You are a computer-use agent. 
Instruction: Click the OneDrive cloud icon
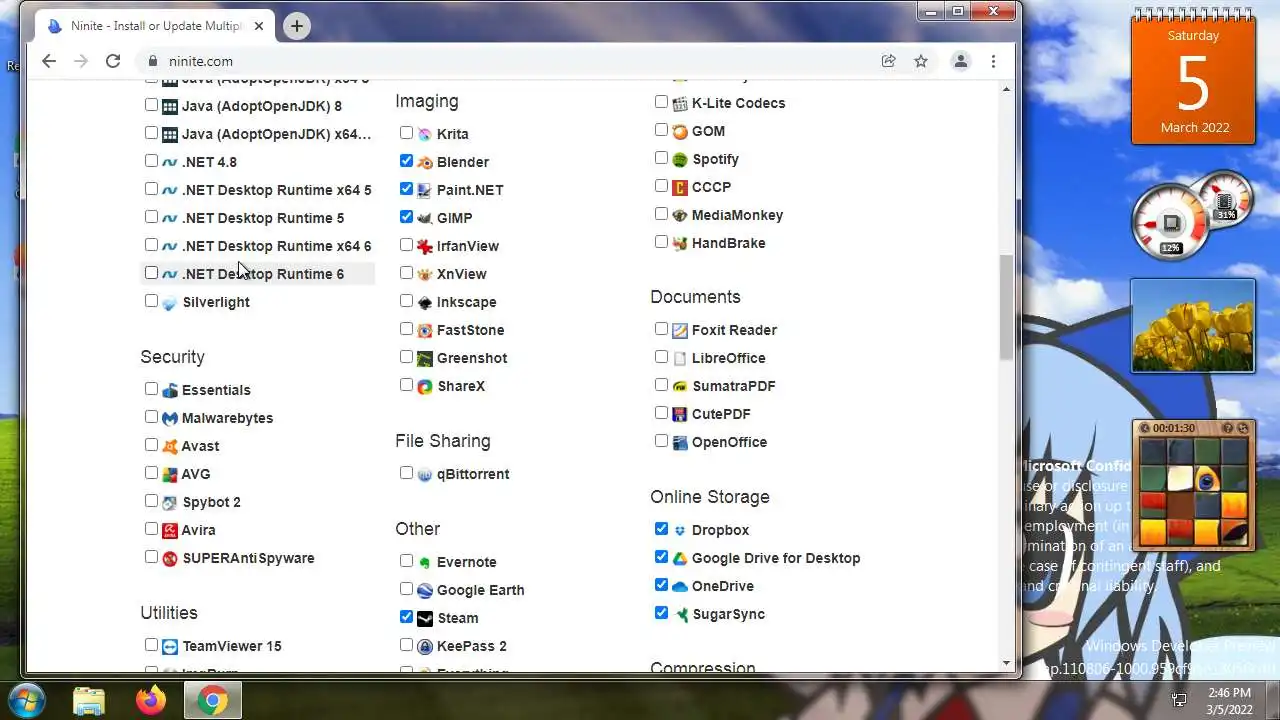[x=680, y=586]
